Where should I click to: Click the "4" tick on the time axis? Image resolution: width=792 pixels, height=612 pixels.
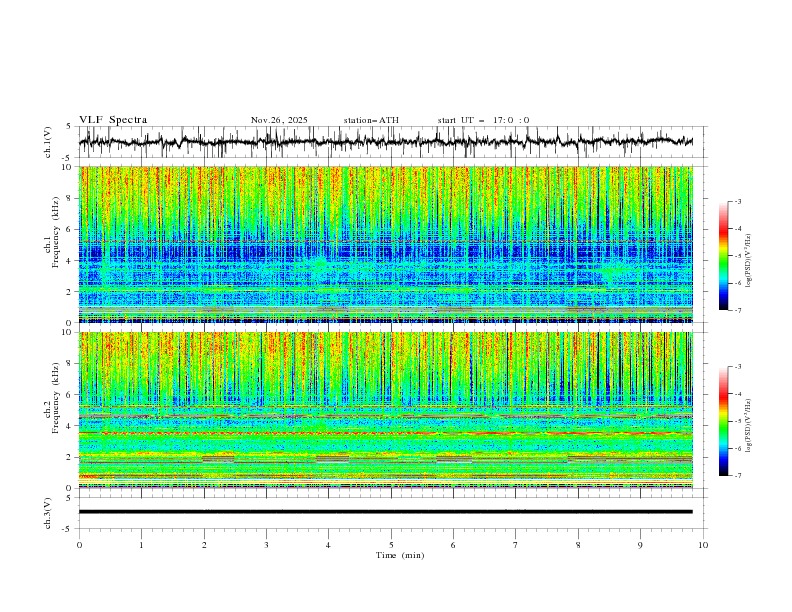328,545
